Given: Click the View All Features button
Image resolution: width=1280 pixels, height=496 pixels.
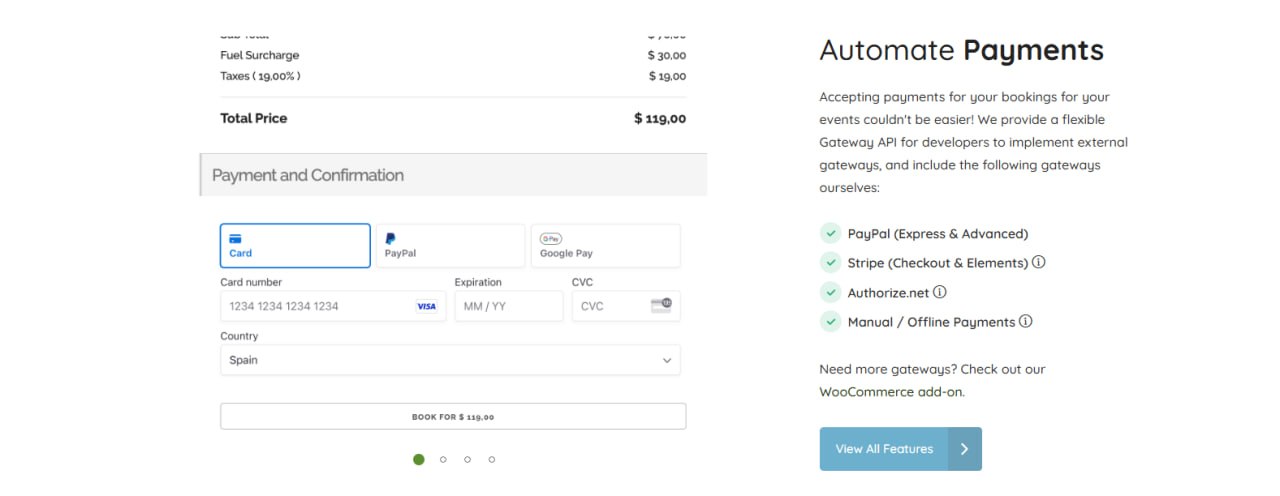Looking at the screenshot, I should 900,449.
